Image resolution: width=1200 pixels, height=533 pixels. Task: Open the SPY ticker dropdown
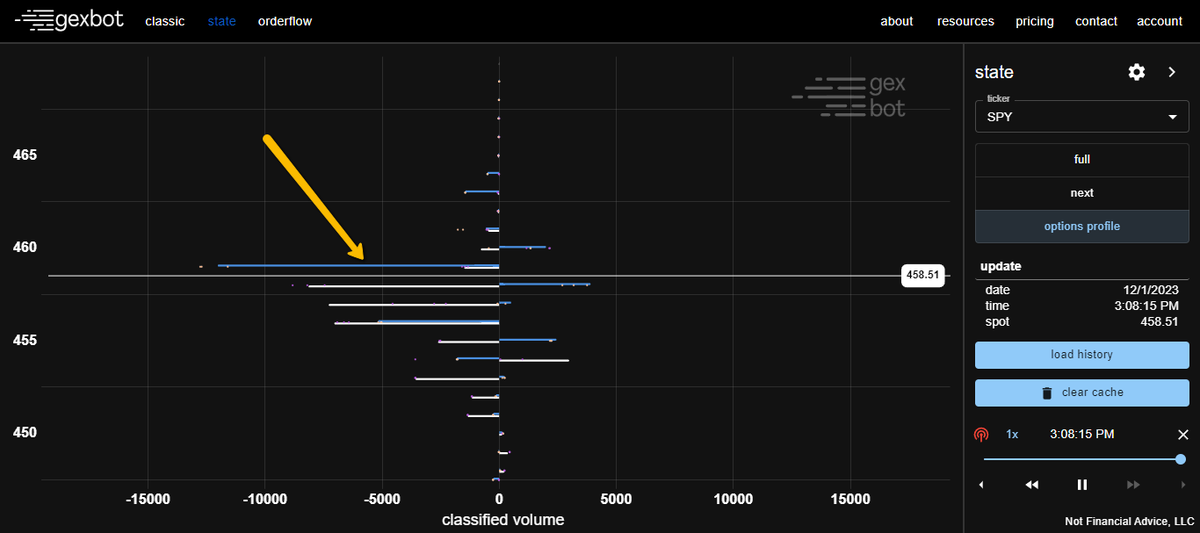click(x=1082, y=116)
